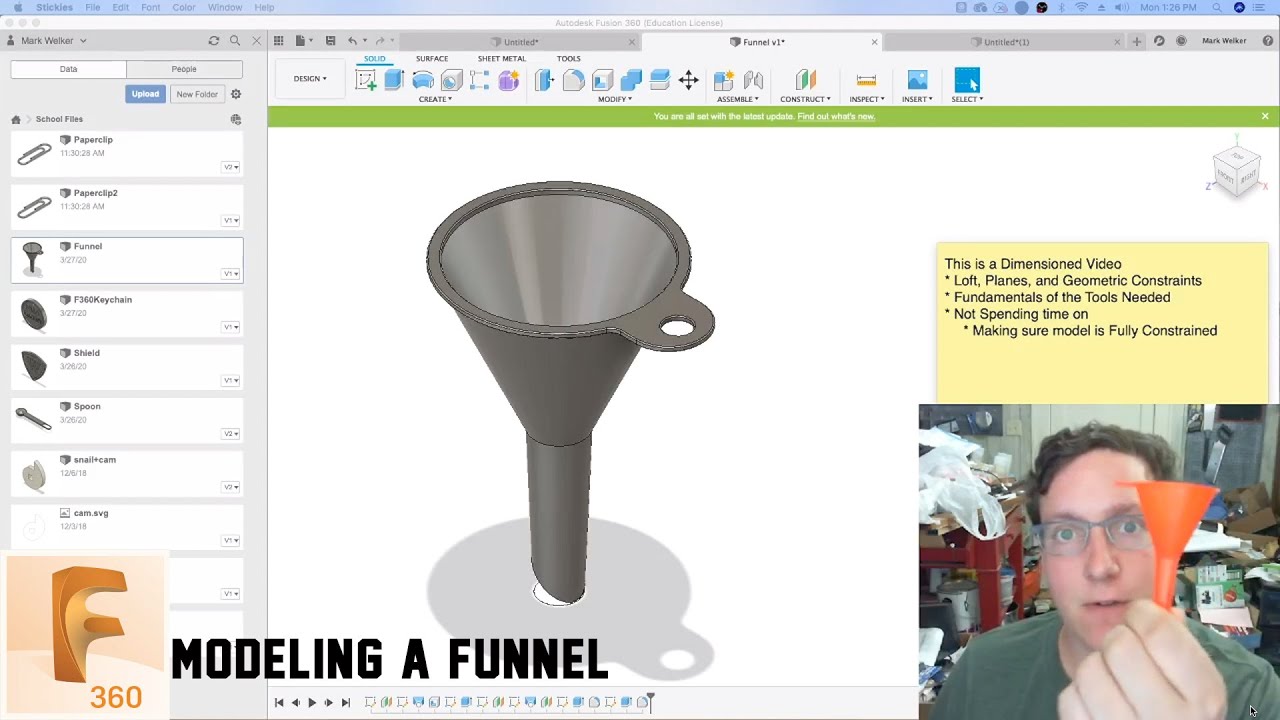
Task: Open data panel search
Action: pyautogui.click(x=235, y=41)
